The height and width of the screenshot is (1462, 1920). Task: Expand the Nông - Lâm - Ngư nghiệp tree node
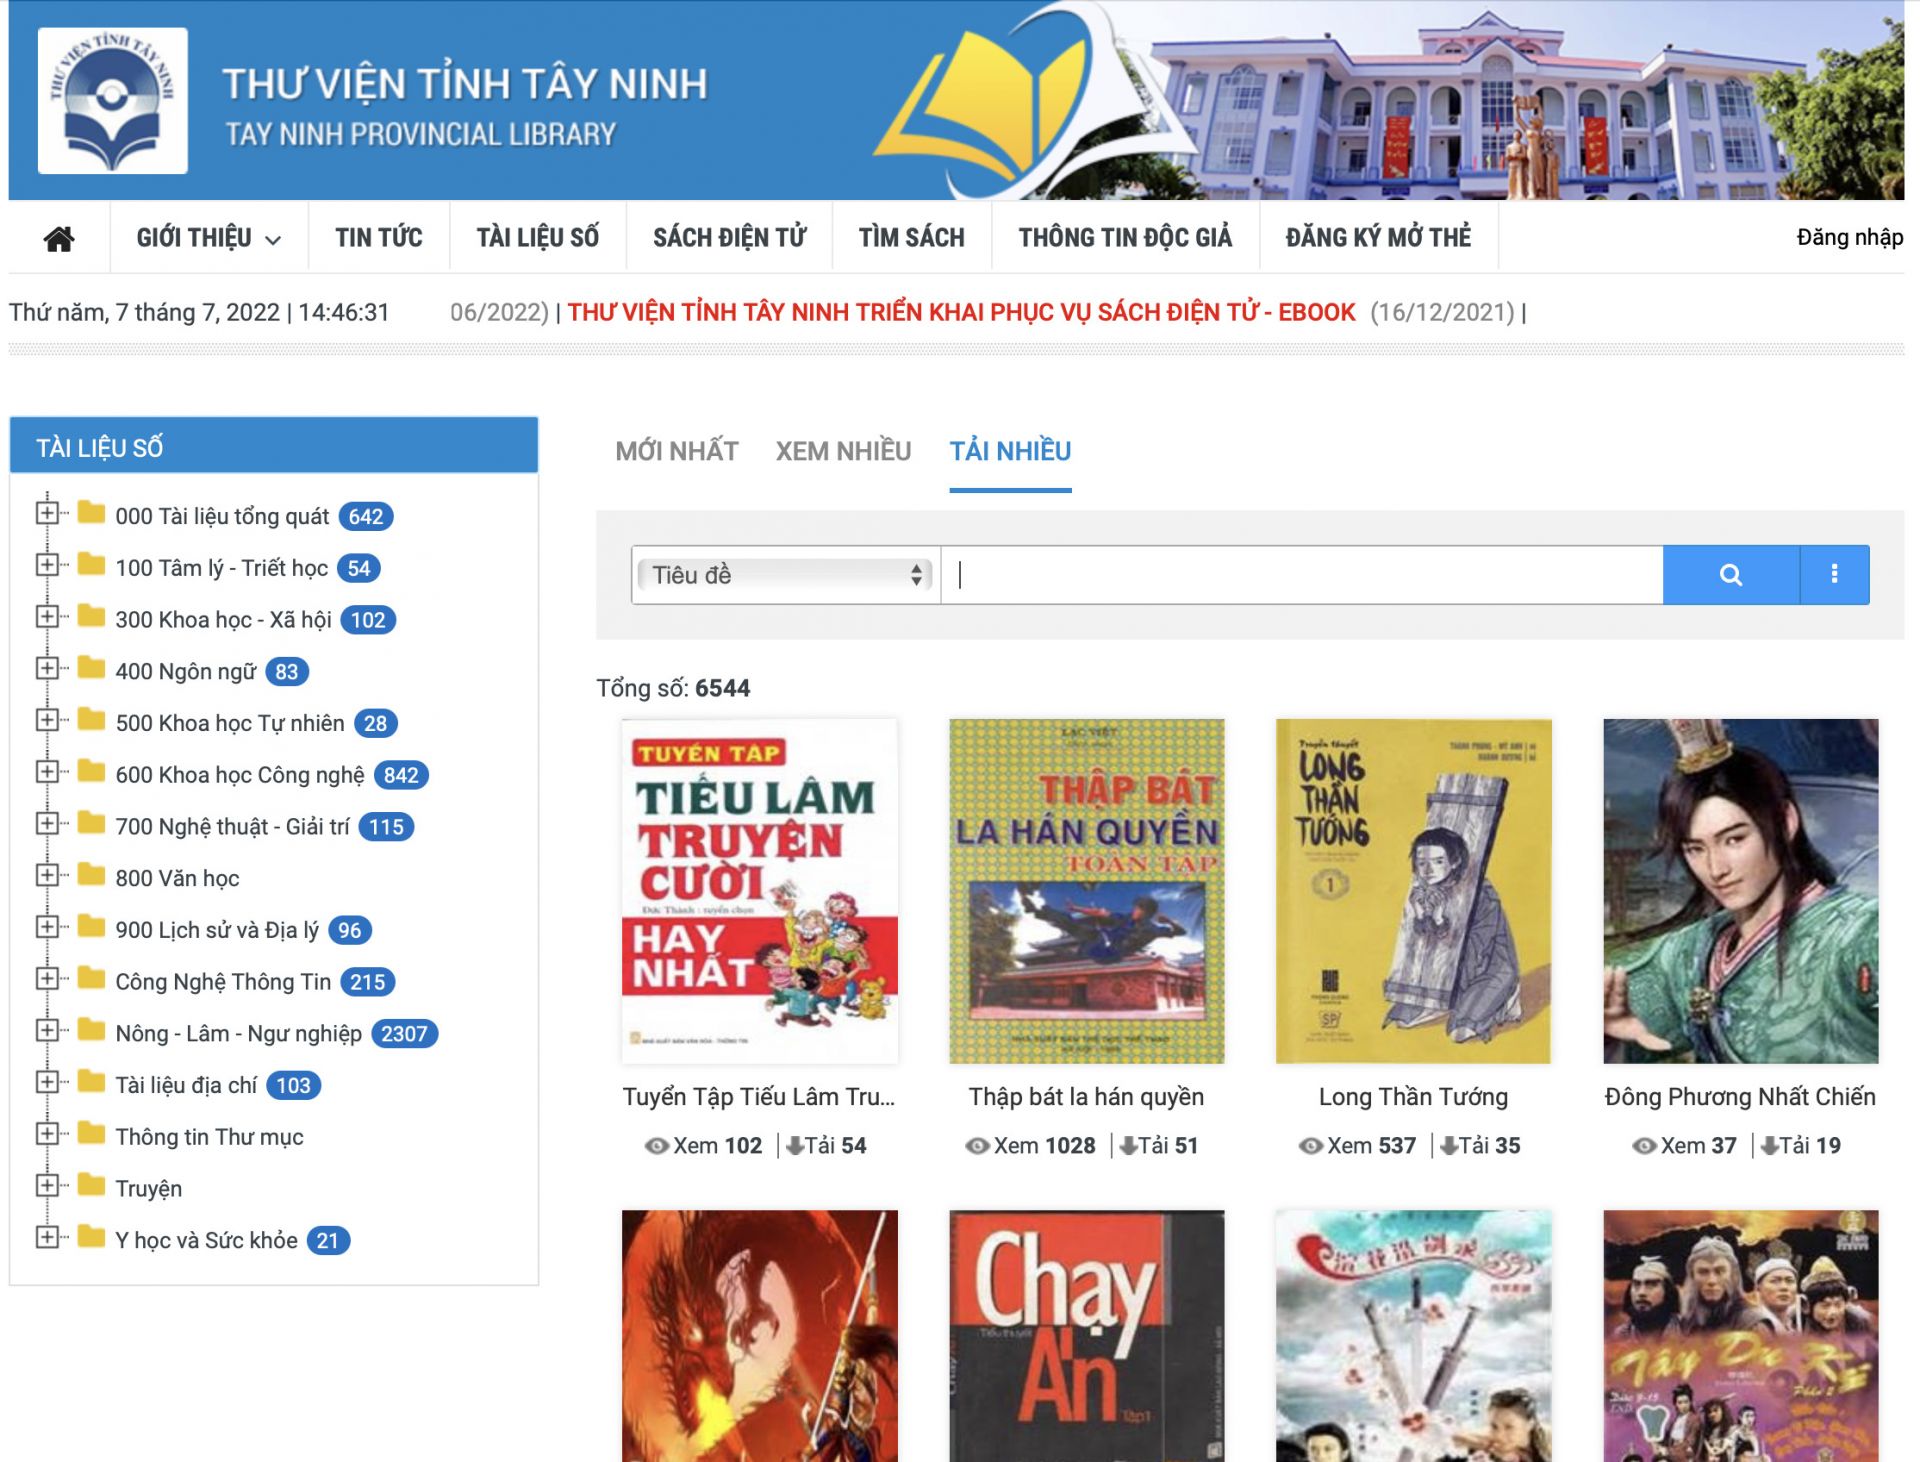tap(46, 1031)
